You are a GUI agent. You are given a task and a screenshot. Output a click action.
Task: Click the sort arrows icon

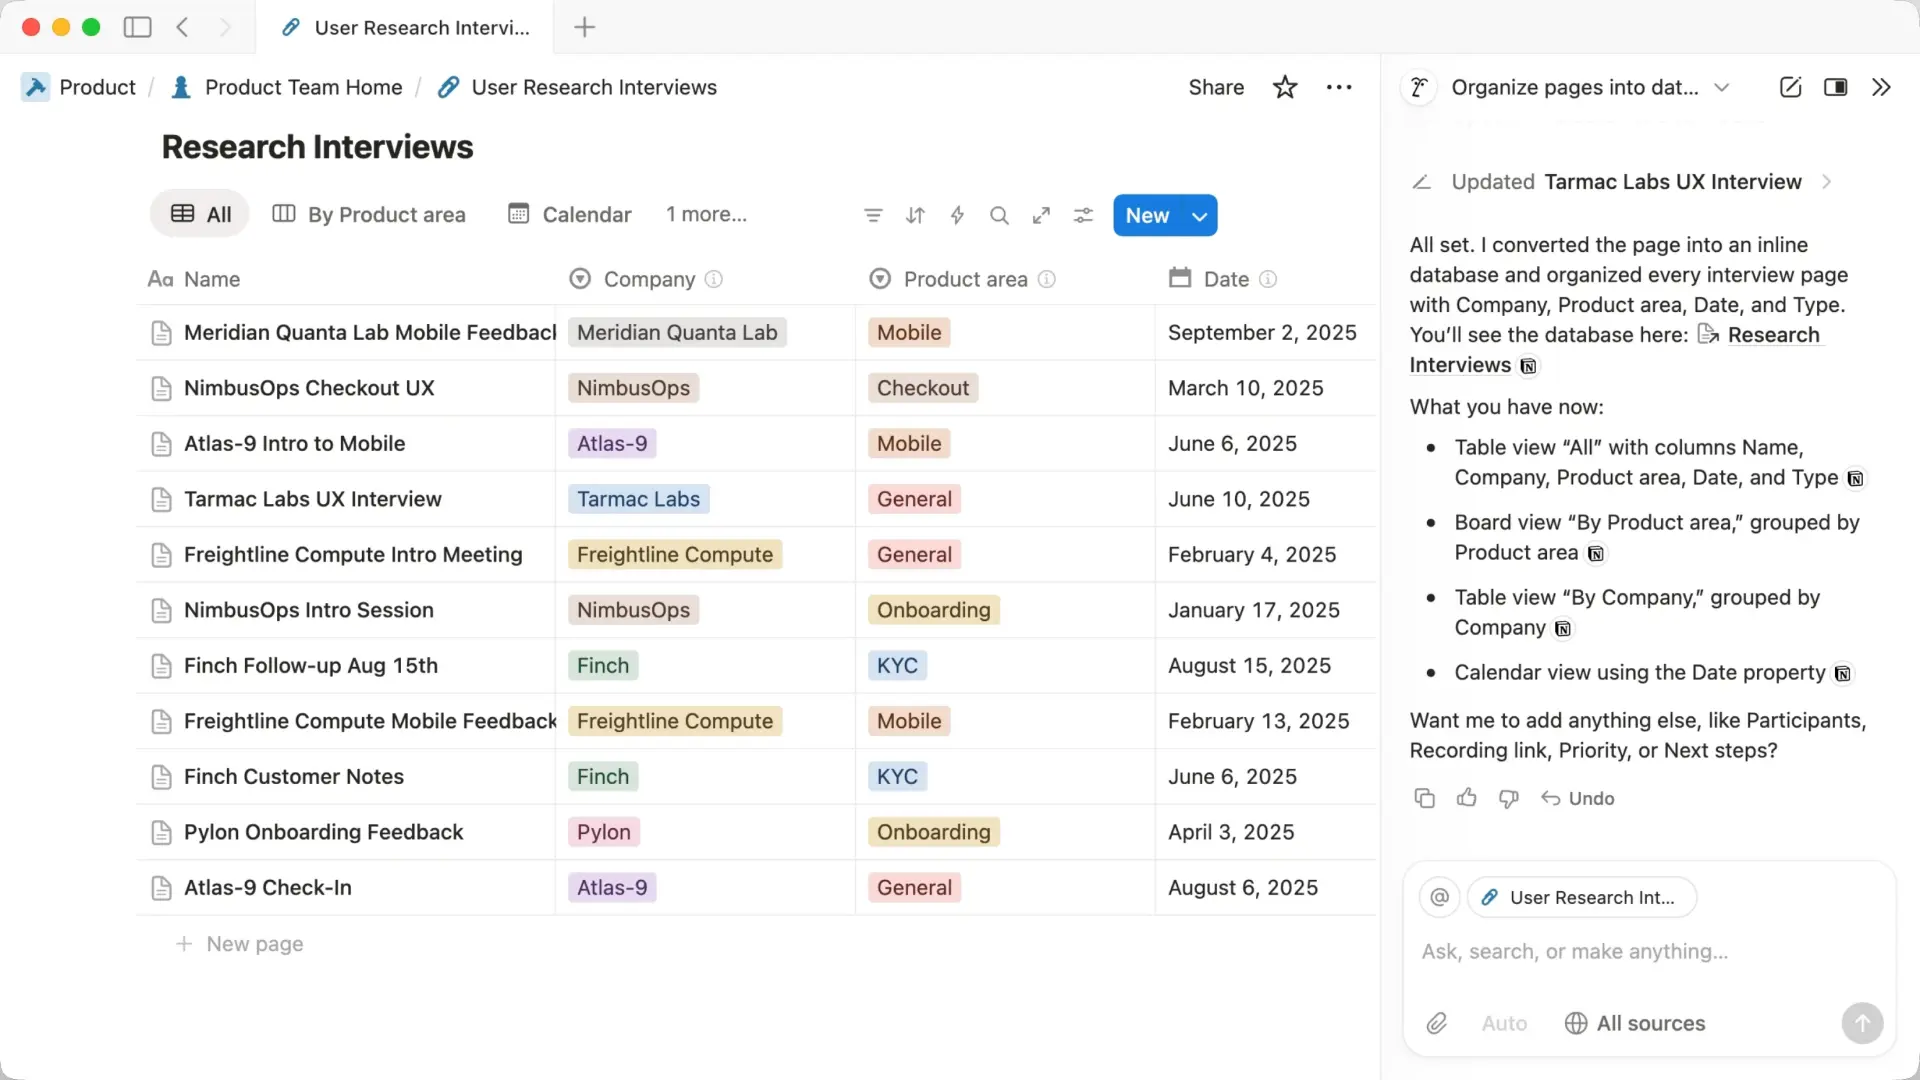click(915, 215)
